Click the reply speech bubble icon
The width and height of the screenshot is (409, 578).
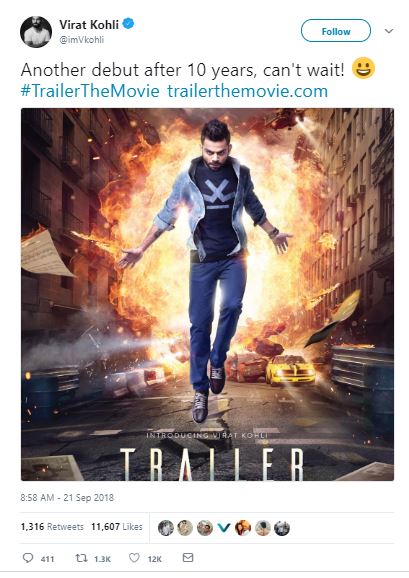[28, 558]
